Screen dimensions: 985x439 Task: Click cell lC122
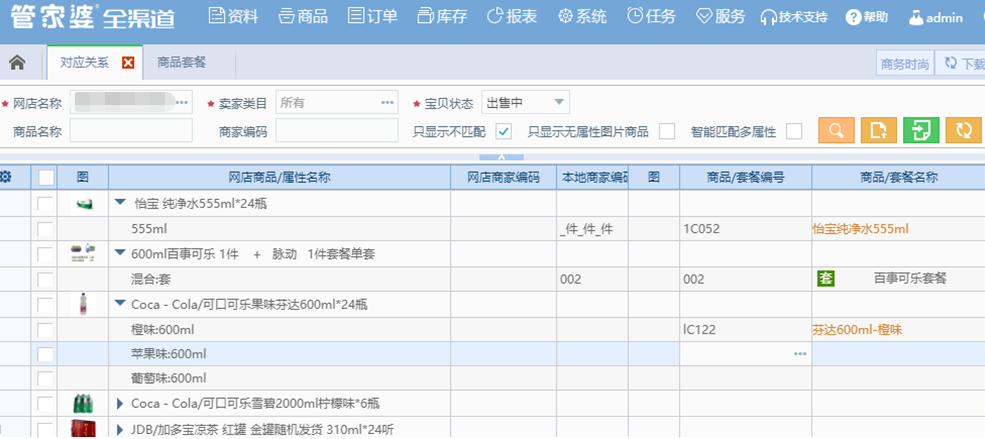[x=745, y=329]
